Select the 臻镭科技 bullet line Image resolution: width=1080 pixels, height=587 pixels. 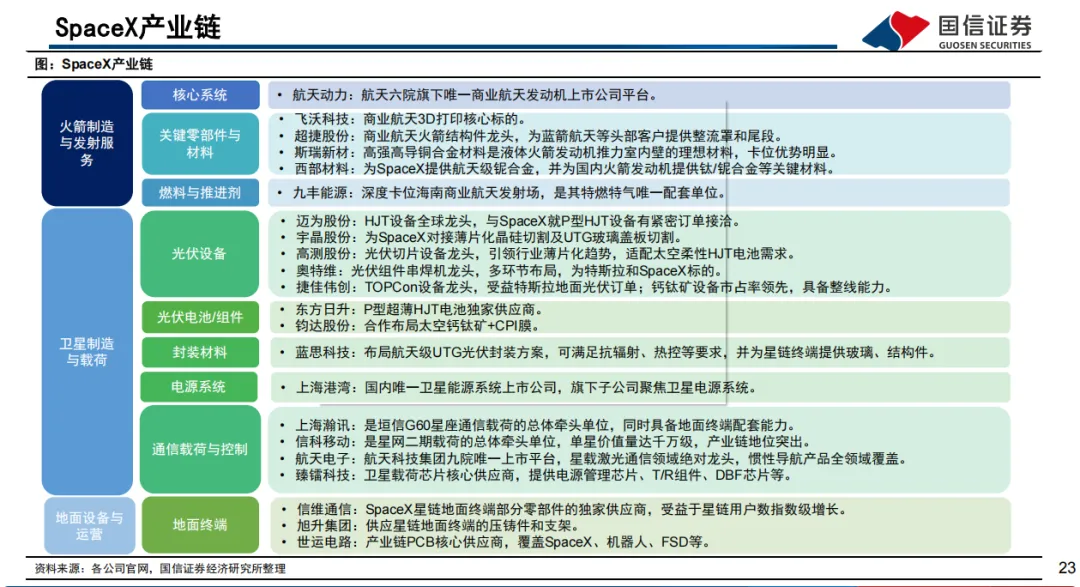tap(536, 475)
